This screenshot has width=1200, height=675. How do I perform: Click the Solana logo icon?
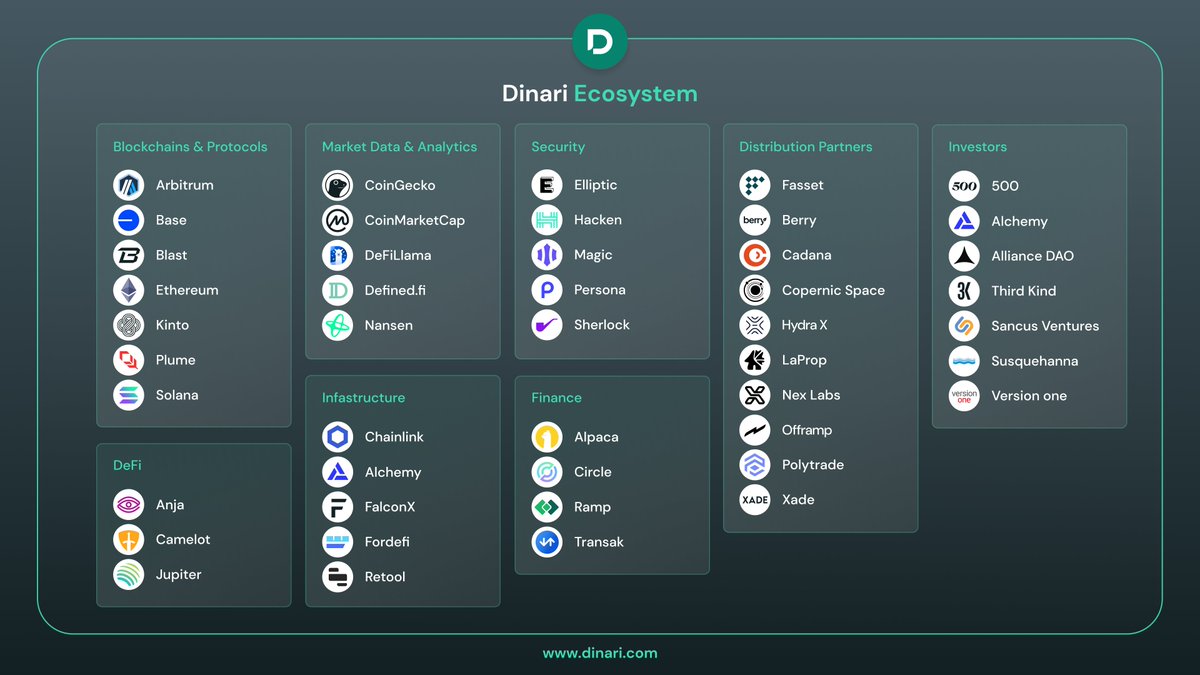(x=129, y=395)
